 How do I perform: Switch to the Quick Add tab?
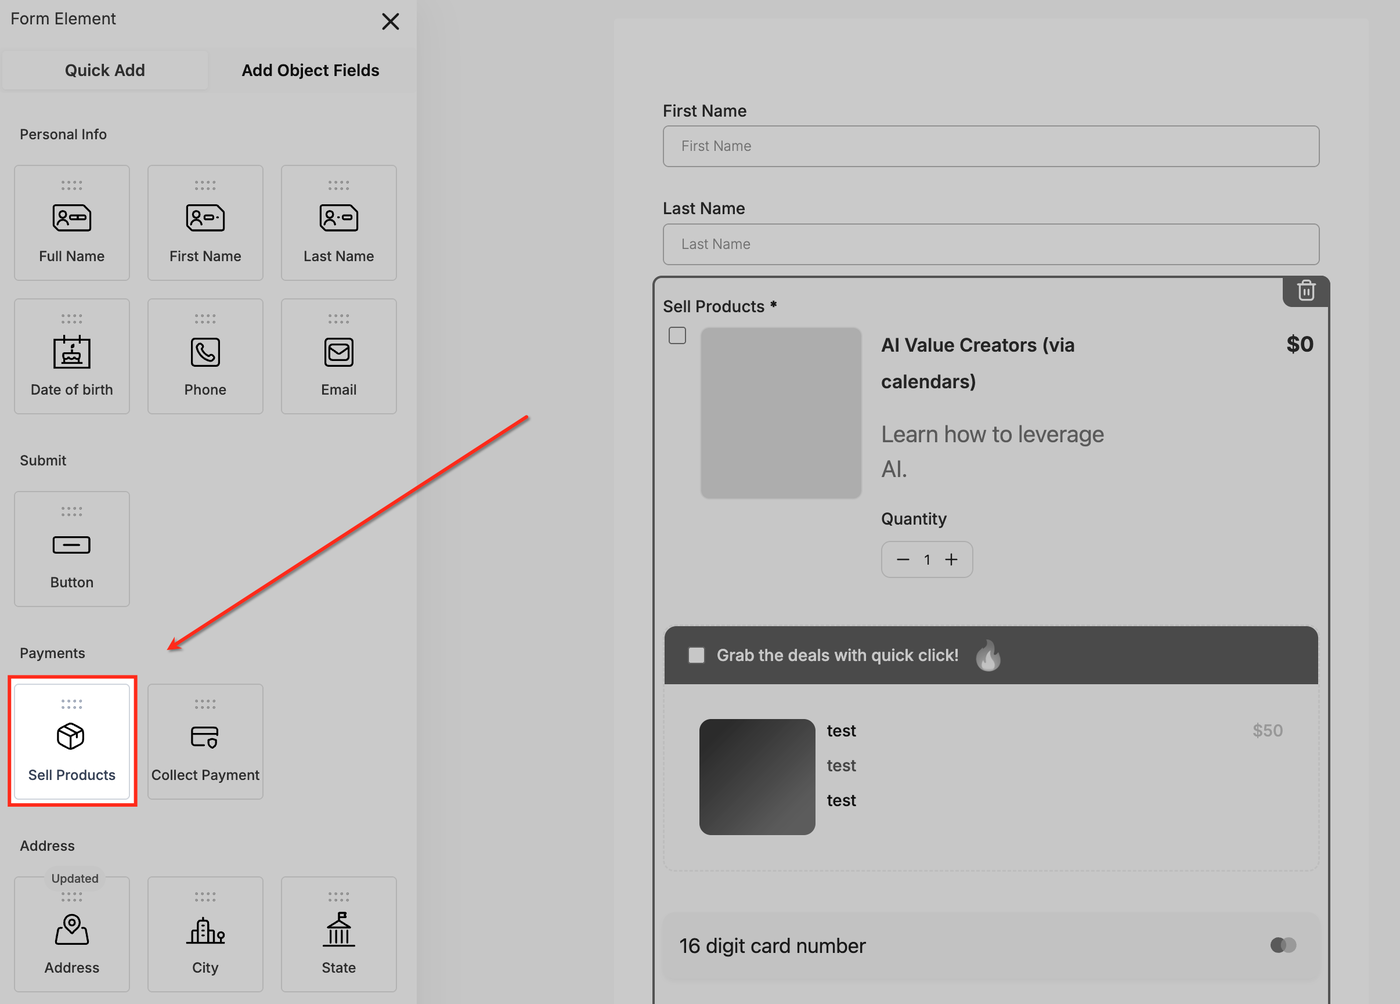pos(105,70)
